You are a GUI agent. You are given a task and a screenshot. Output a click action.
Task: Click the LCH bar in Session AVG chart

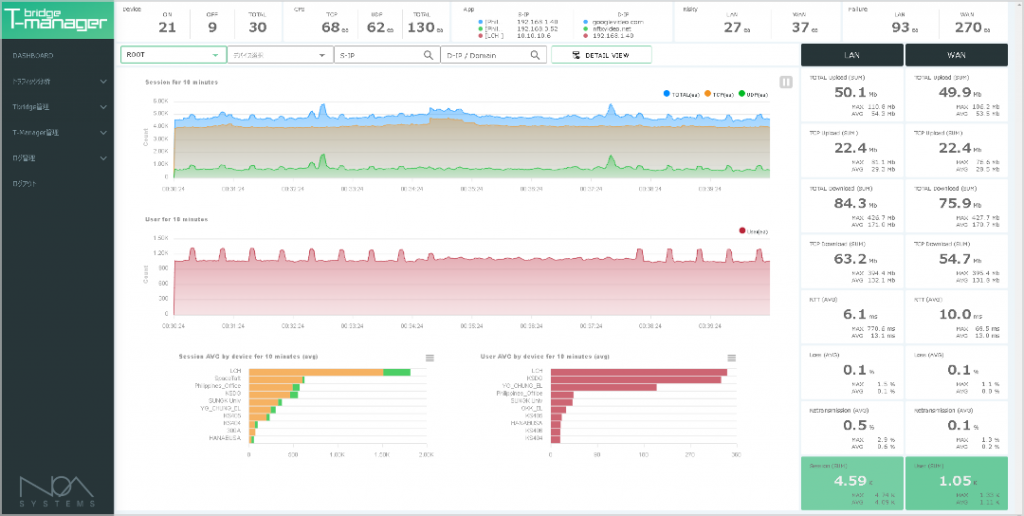pyautogui.click(x=330, y=372)
